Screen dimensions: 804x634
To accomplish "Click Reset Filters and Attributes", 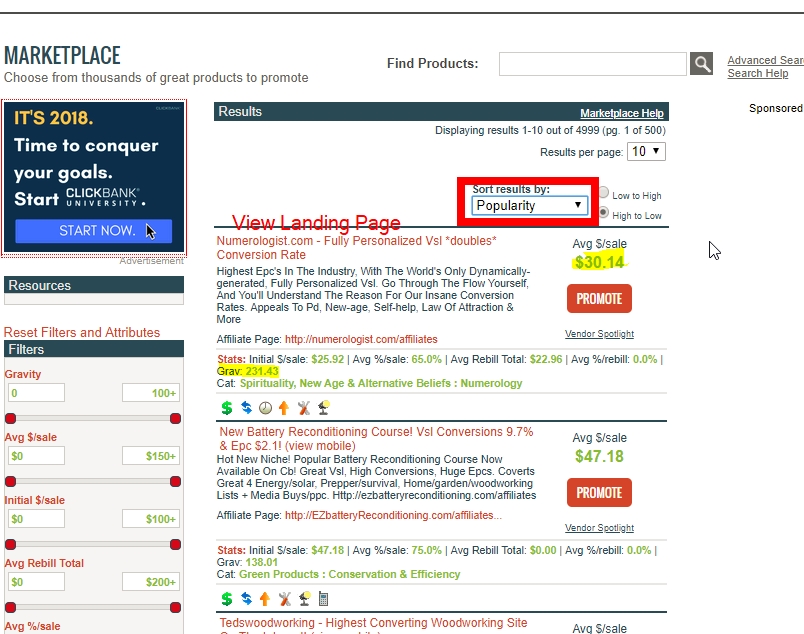I will 82,332.
